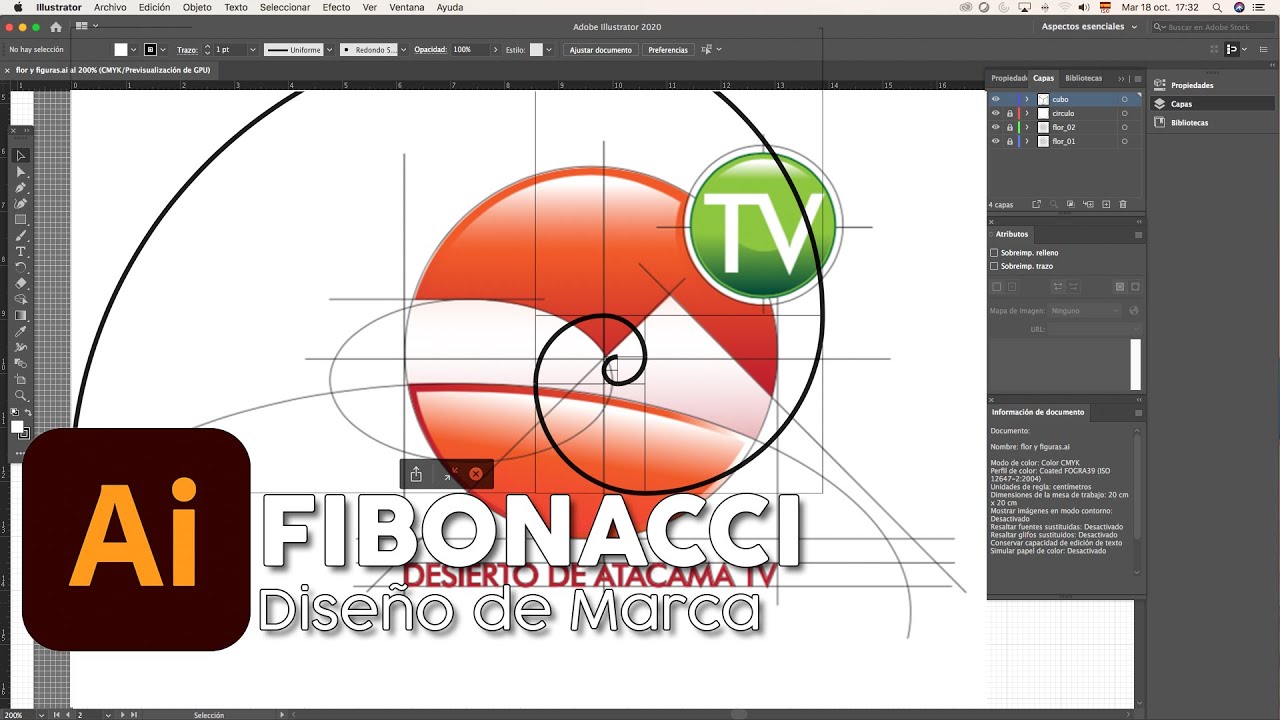Open the Efecto menu
The width and height of the screenshot is (1280, 720).
(x=336, y=7)
